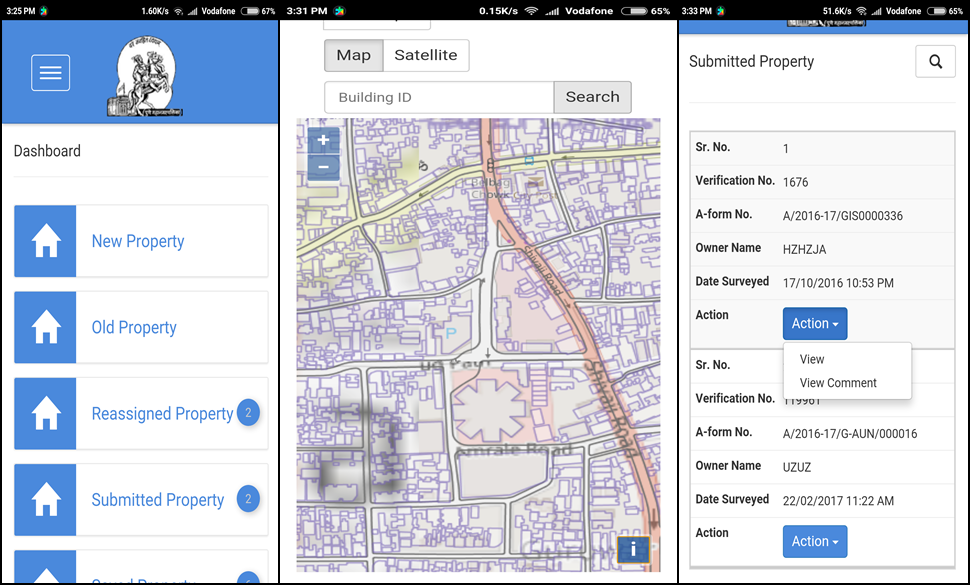970x585 pixels.
Task: Switch to Satellite view
Action: click(426, 56)
